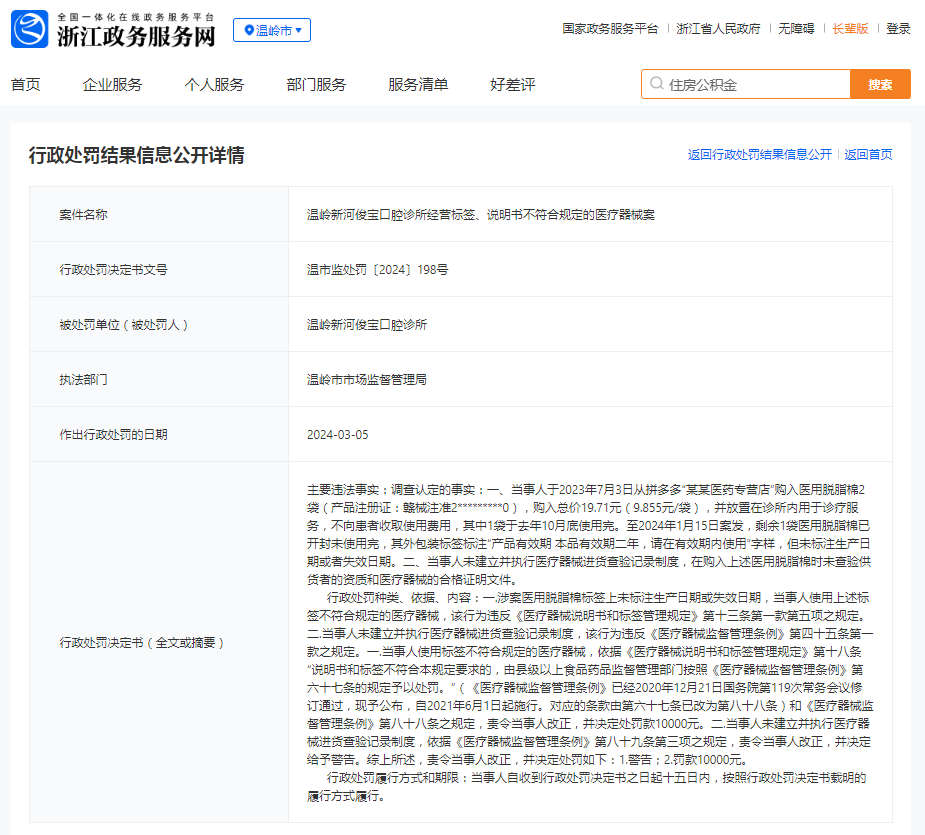This screenshot has height=835, width=925.
Task: Open 部门服务 navigation item
Action: click(316, 84)
